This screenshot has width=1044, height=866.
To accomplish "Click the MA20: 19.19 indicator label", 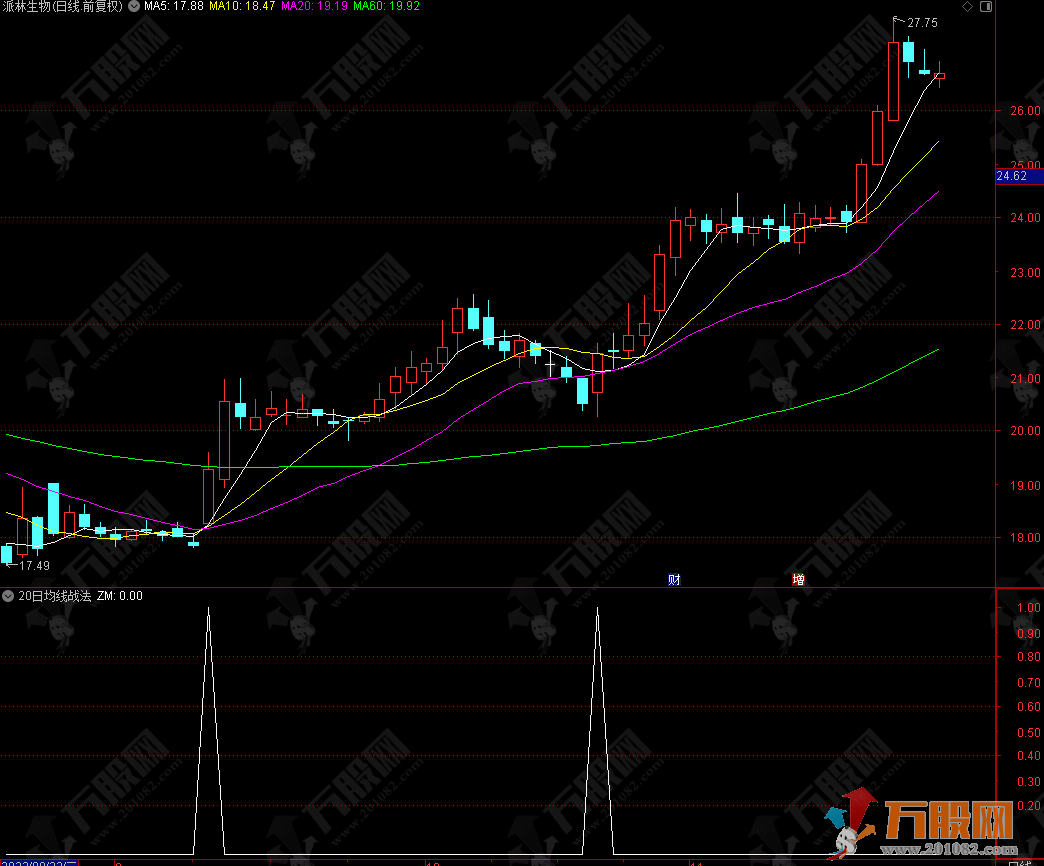I will coord(314,6).
